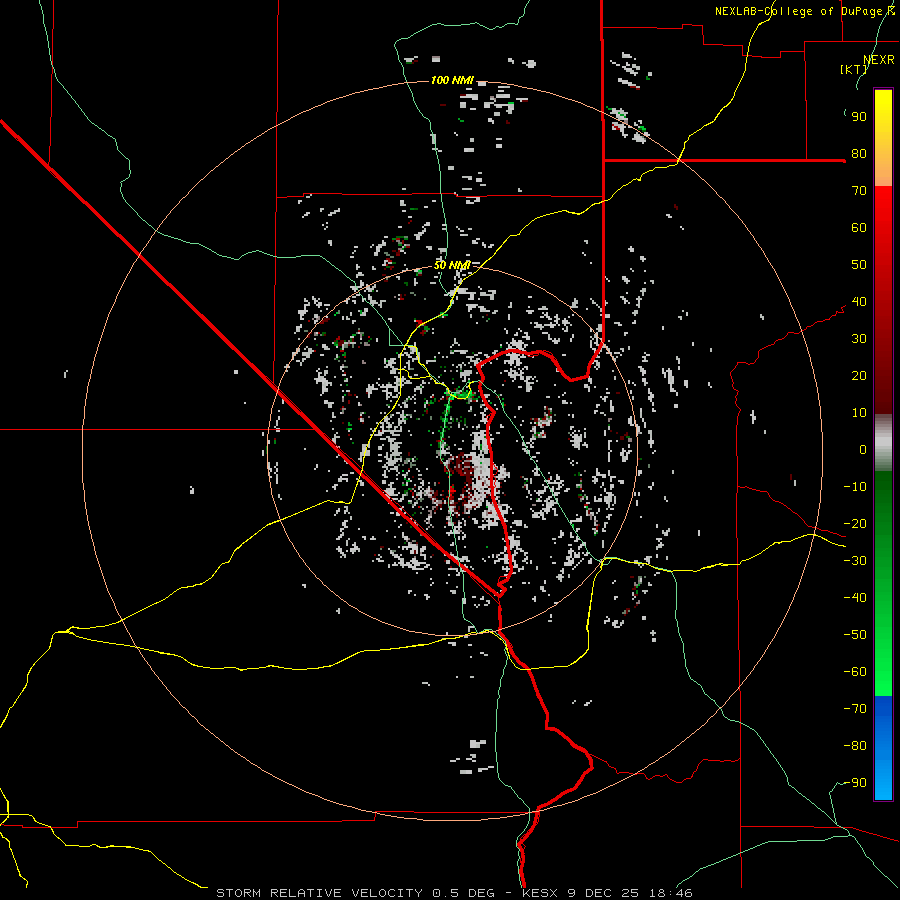900x900 pixels.
Task: Click the 50 NMI range ring label
Action: point(452,265)
